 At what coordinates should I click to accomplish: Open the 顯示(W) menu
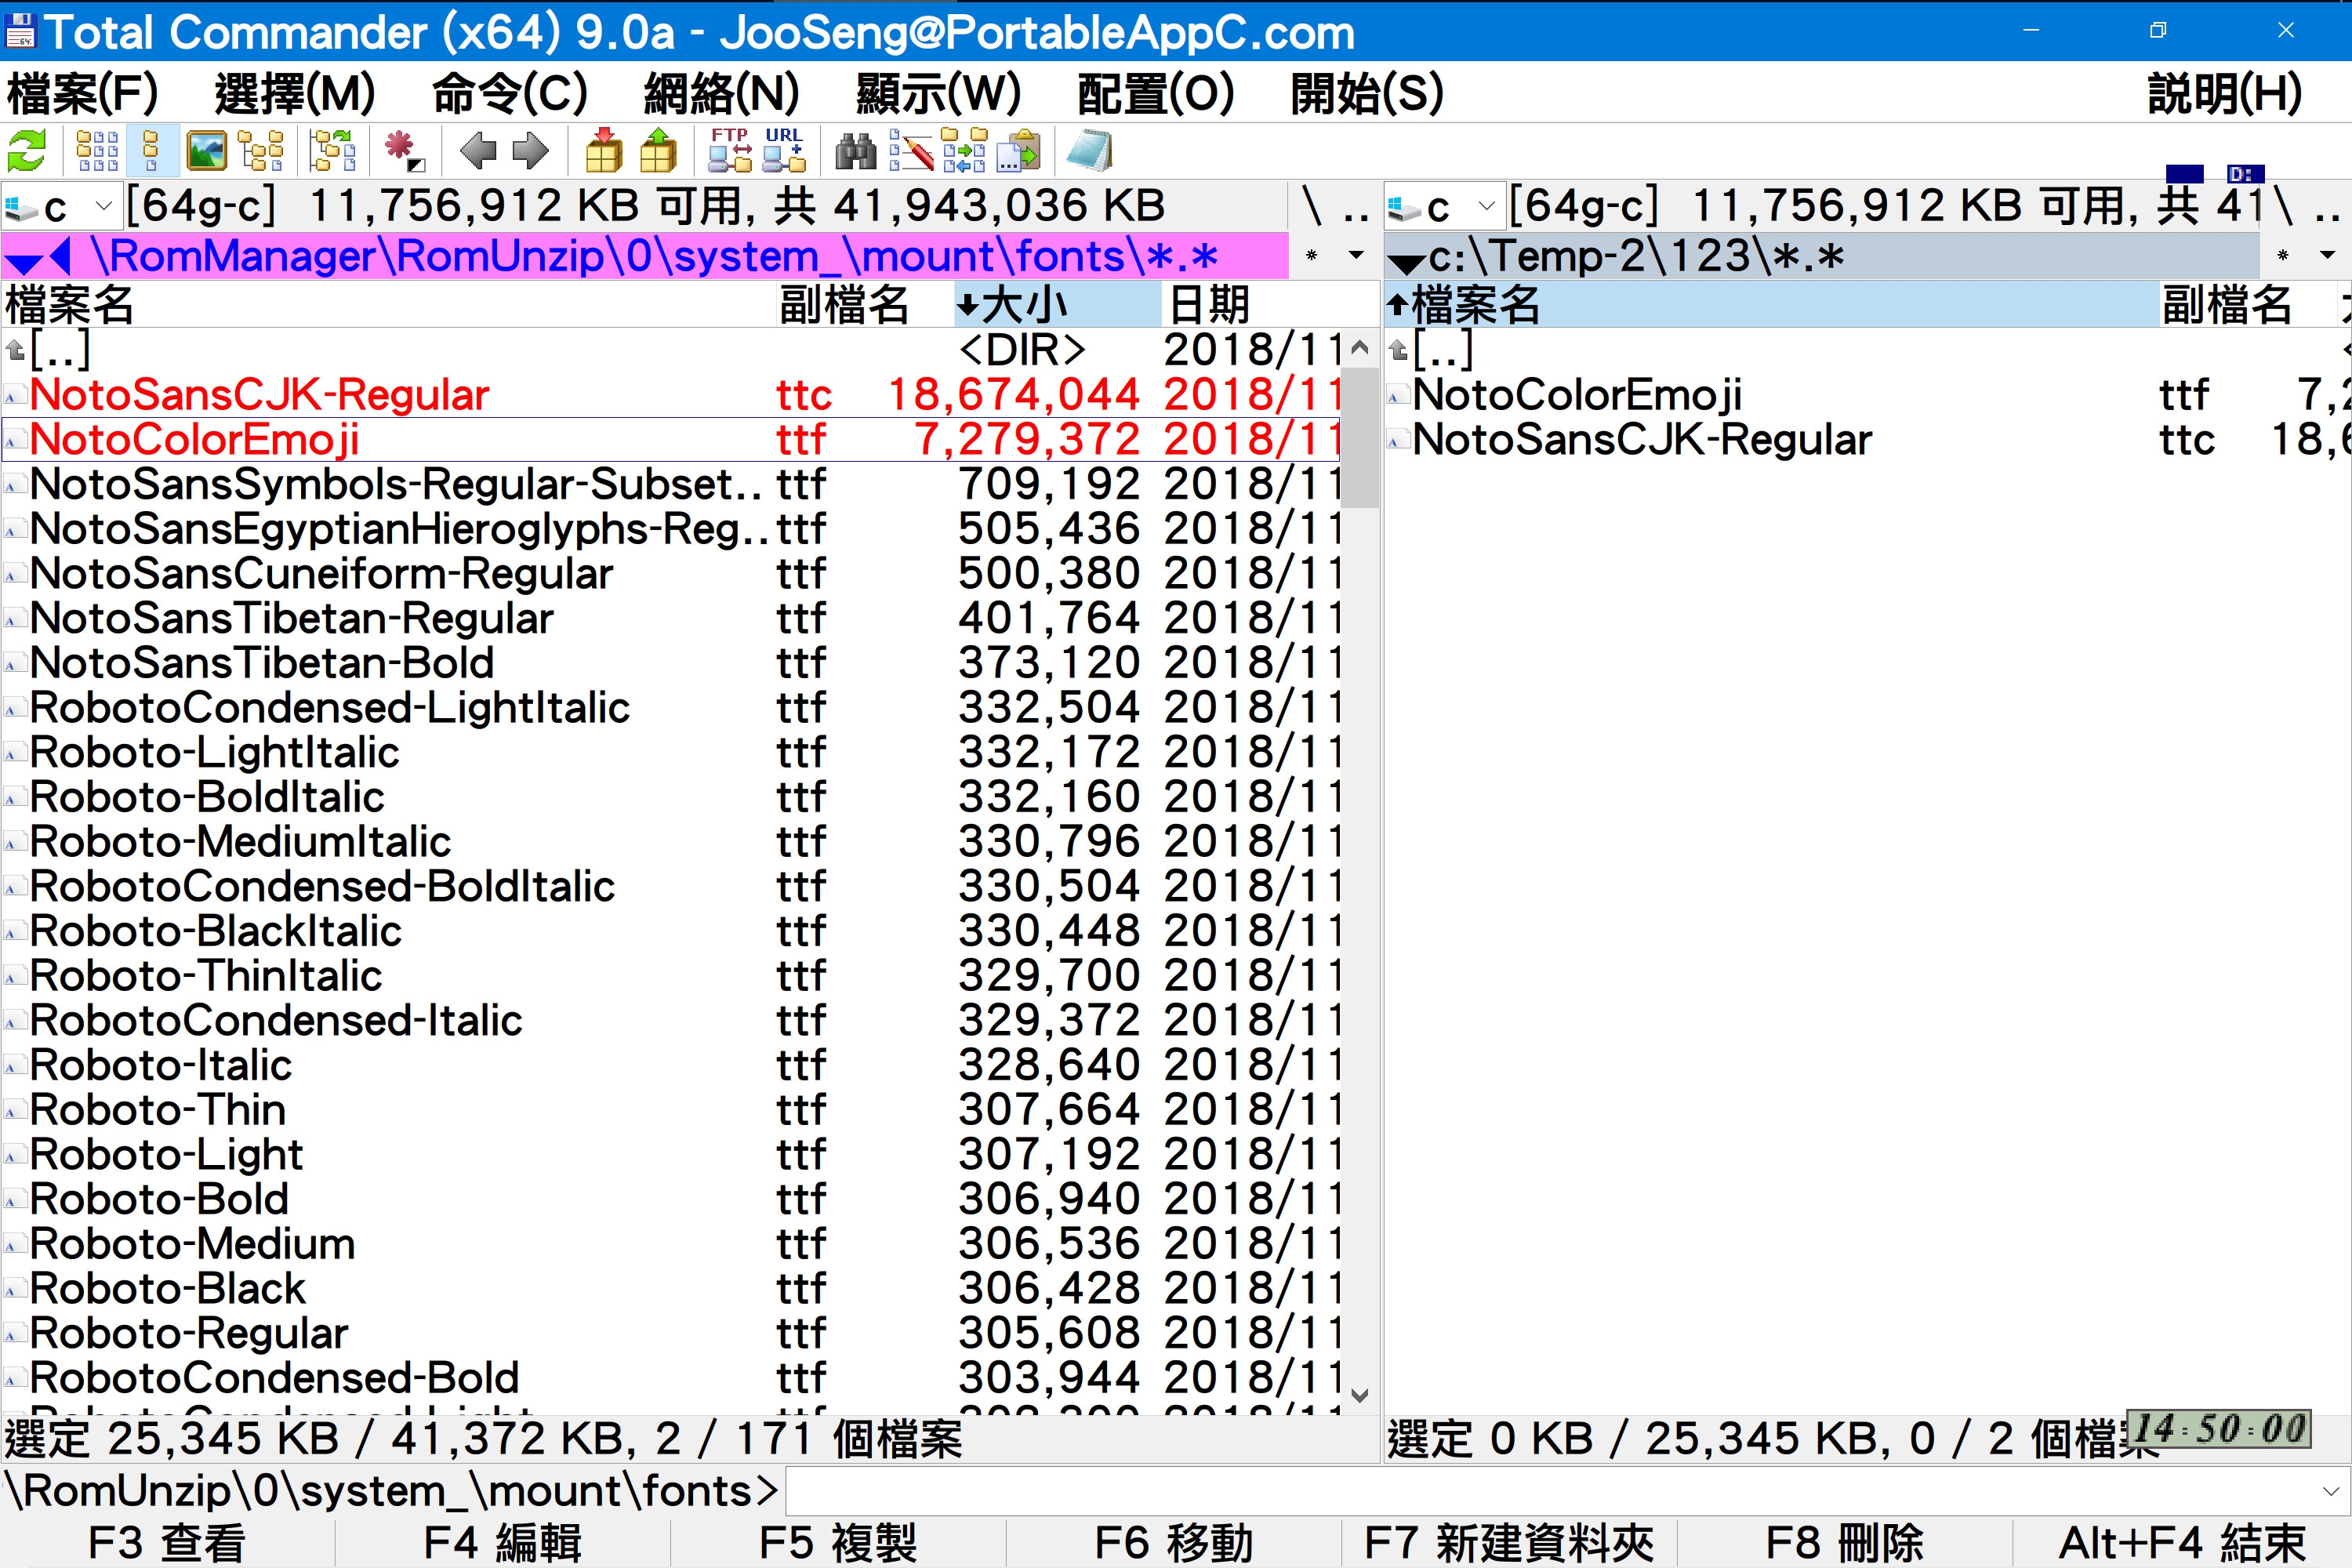tap(938, 94)
